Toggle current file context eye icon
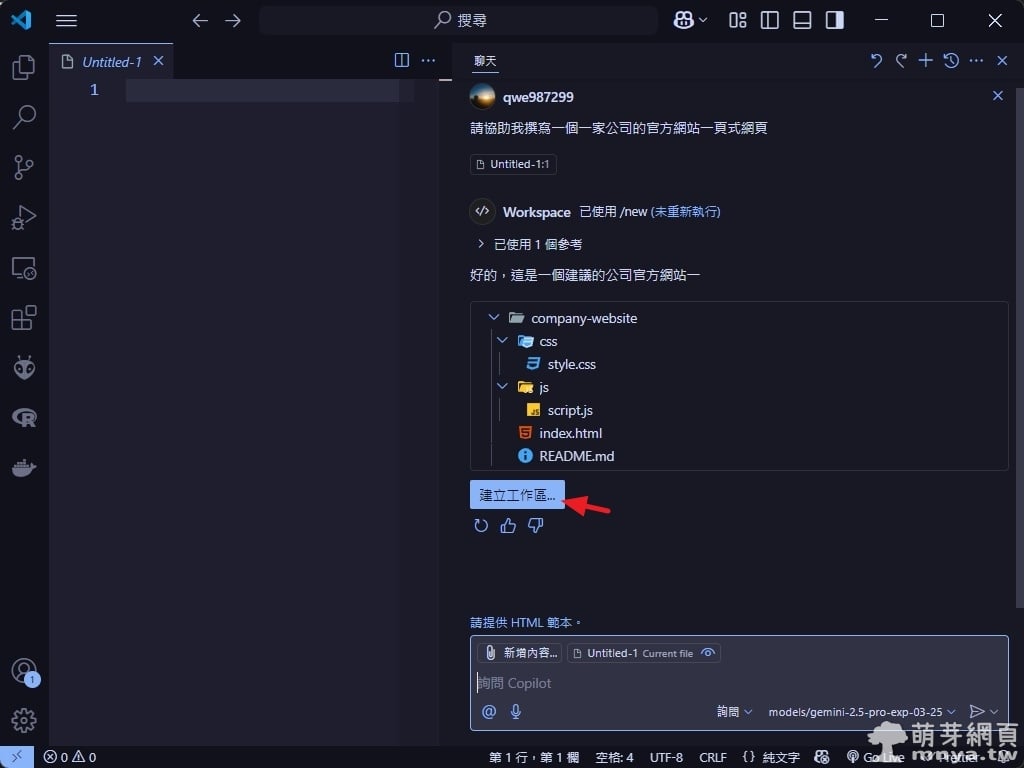Screen dimensions: 1024x768 [x=708, y=653]
